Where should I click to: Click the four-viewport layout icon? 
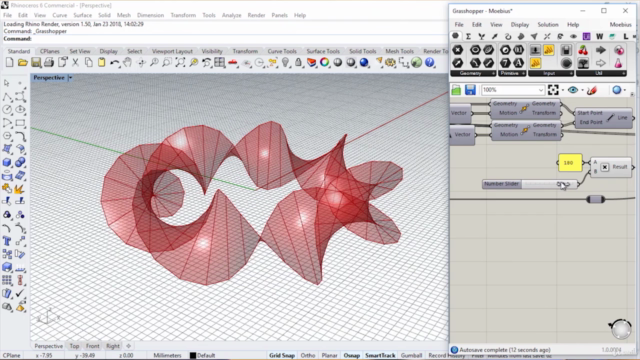[x=220, y=62]
